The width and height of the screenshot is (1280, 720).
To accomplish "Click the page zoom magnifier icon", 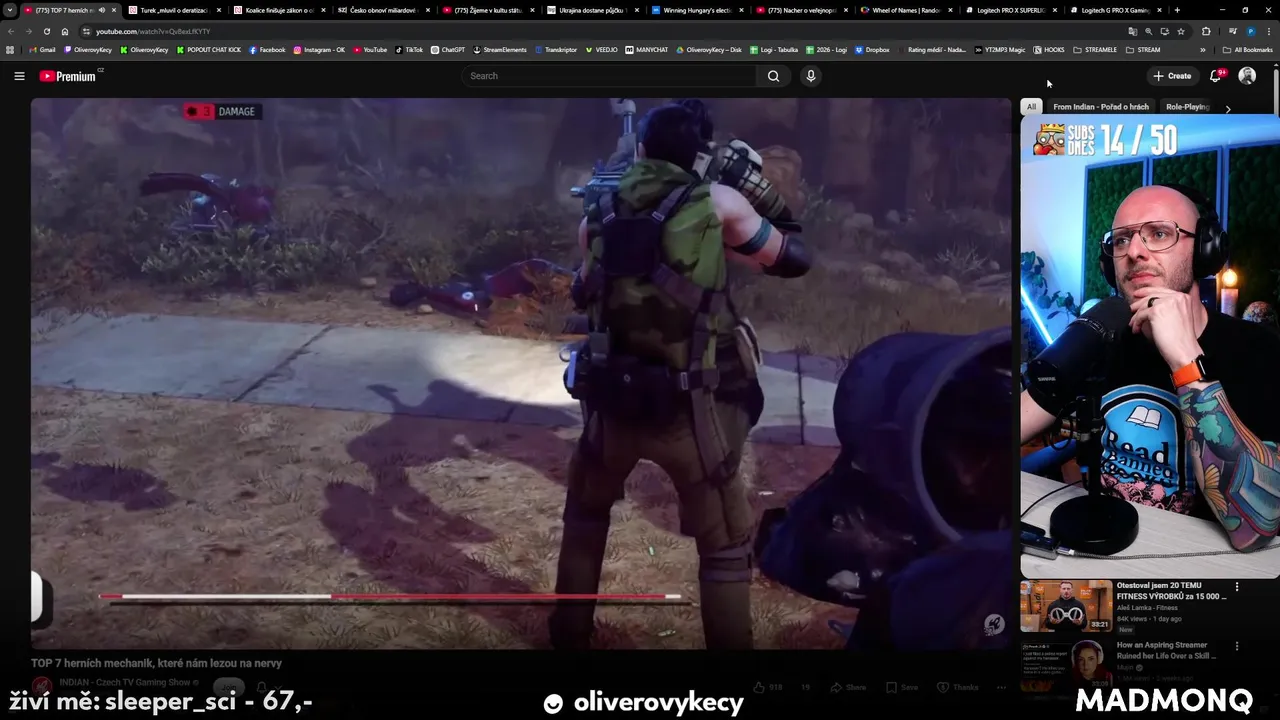I will [x=1148, y=31].
